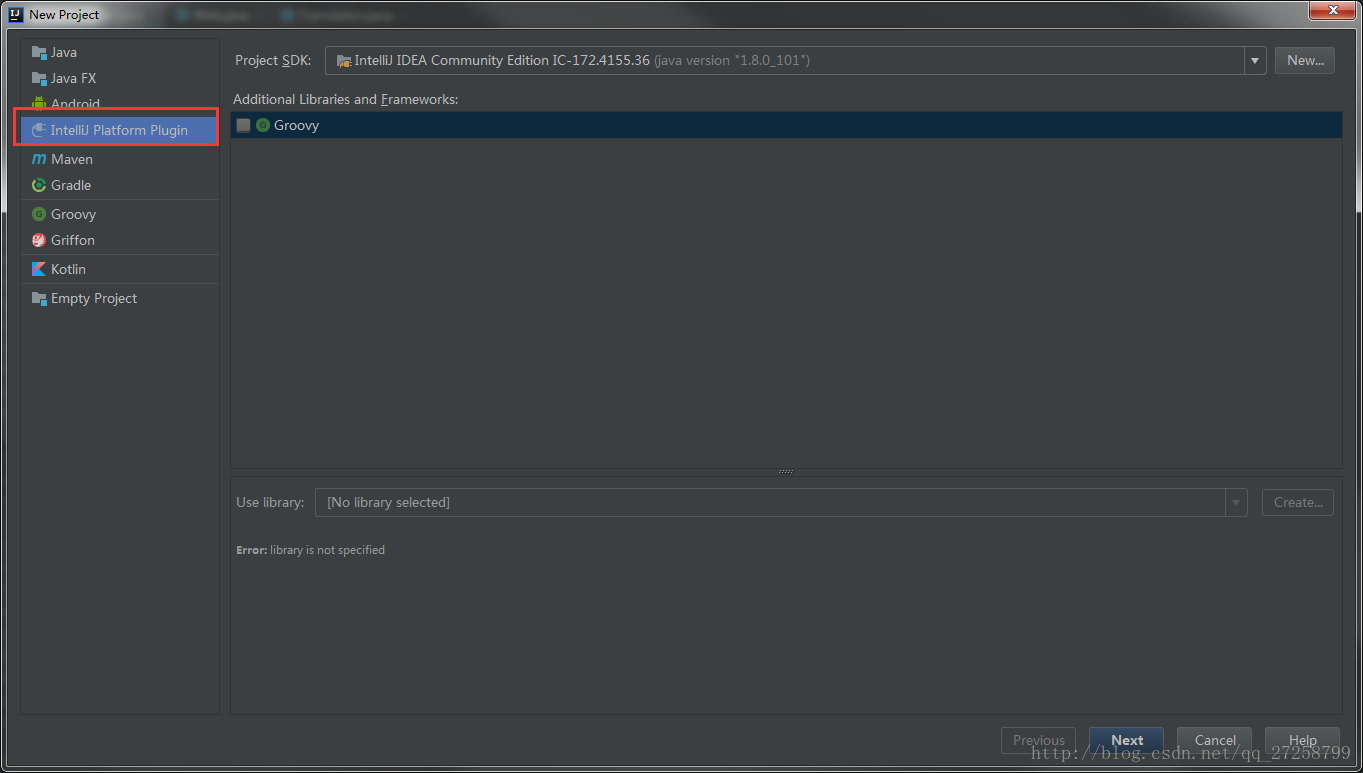
Task: Close the New Project dialog
Action: (1332, 9)
